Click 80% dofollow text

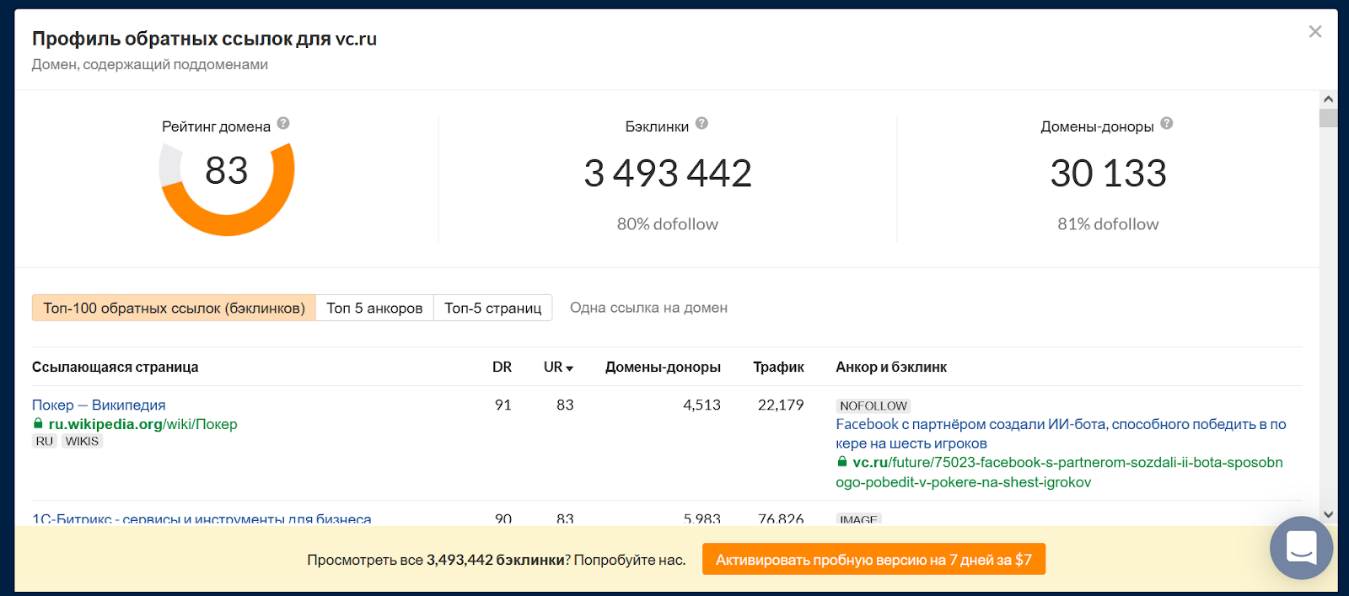[x=668, y=224]
